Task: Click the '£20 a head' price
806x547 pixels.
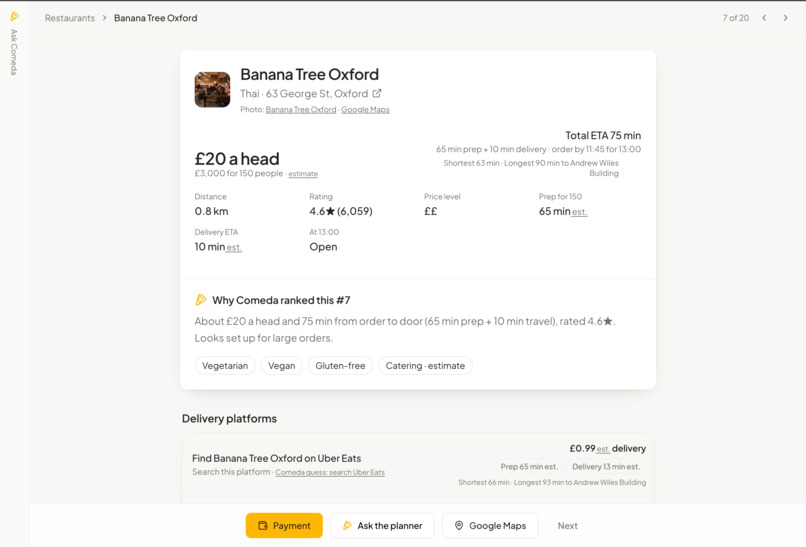Action: click(237, 158)
